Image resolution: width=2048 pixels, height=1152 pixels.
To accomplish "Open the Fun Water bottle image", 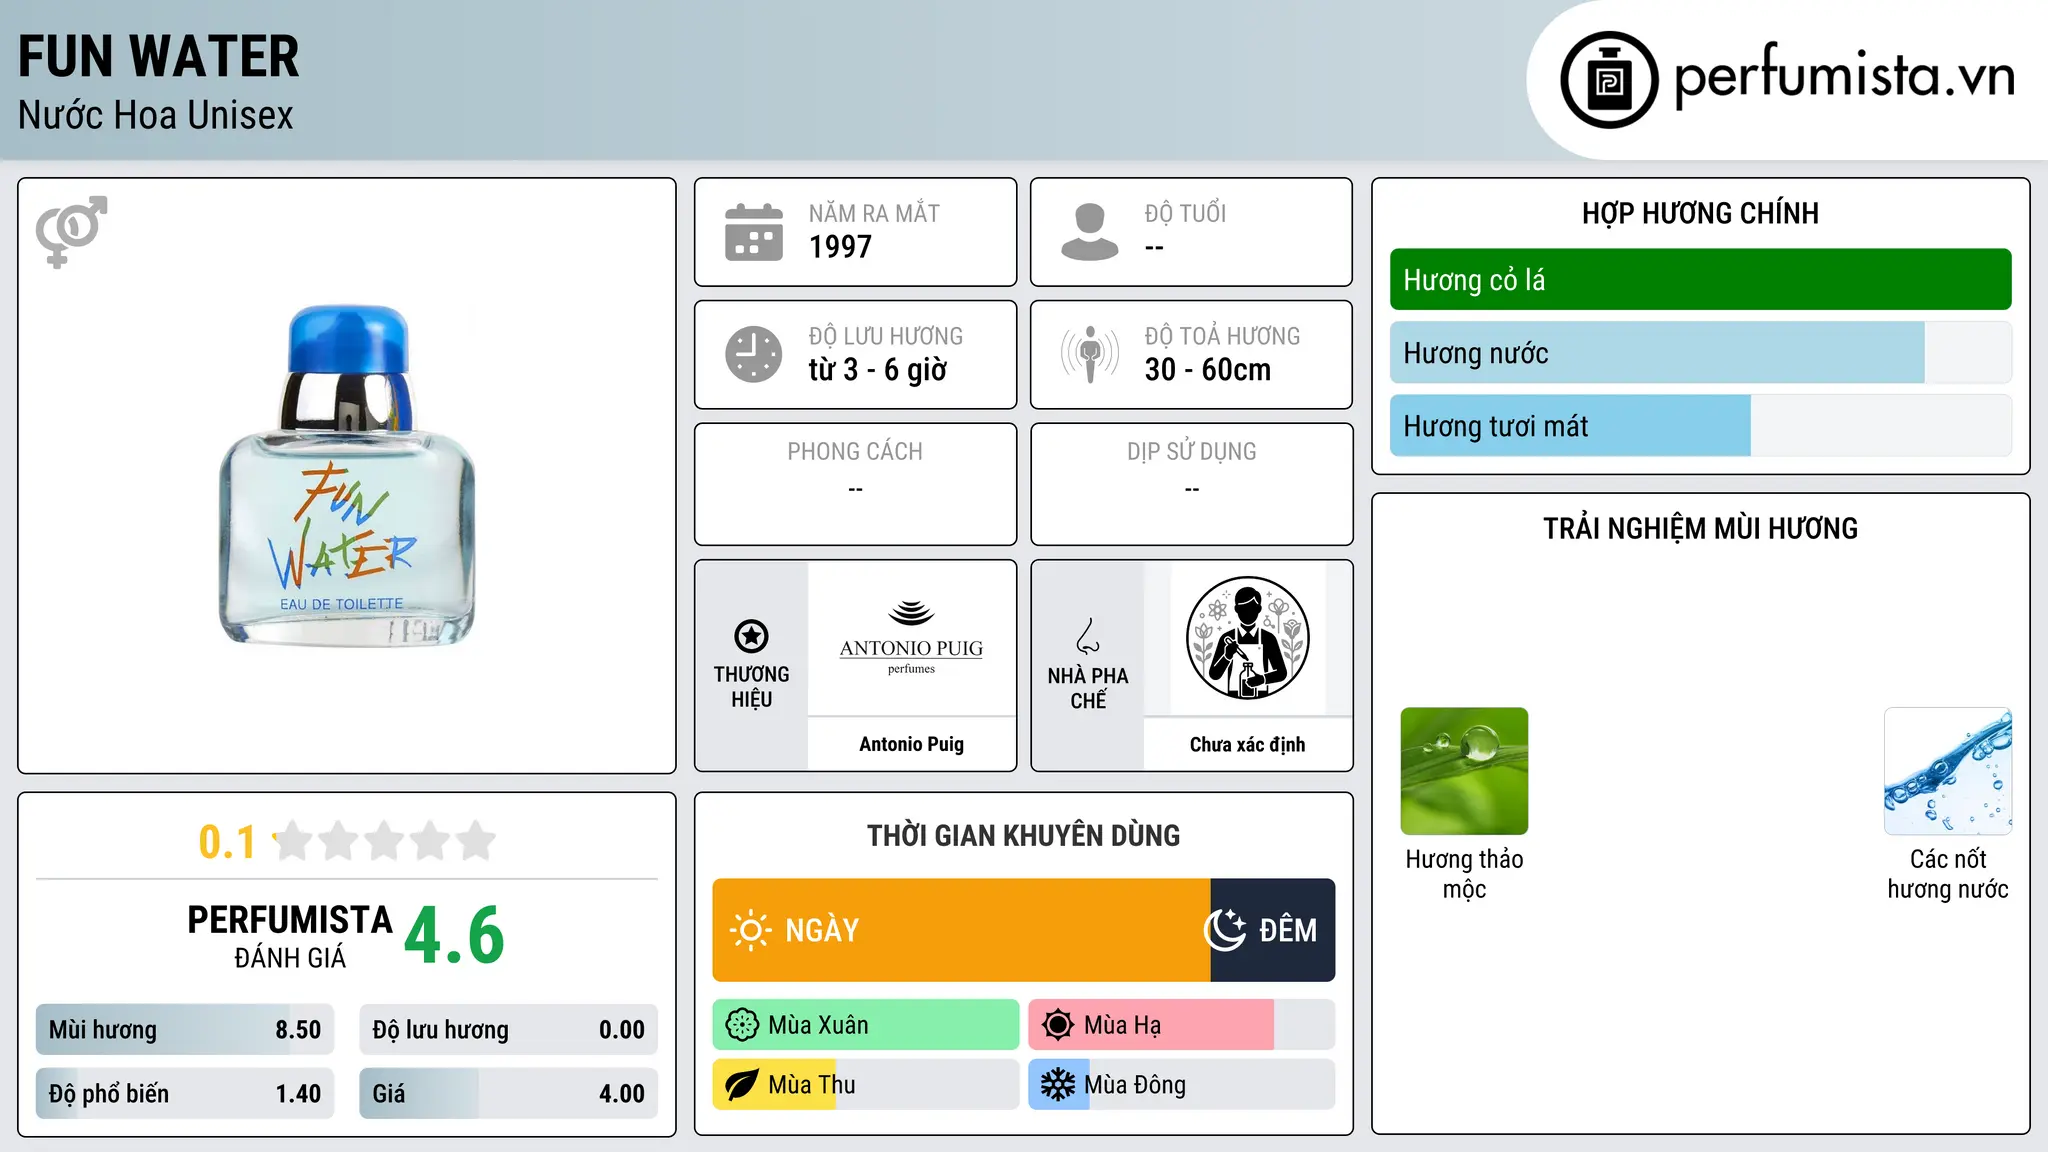I will click(x=347, y=476).
